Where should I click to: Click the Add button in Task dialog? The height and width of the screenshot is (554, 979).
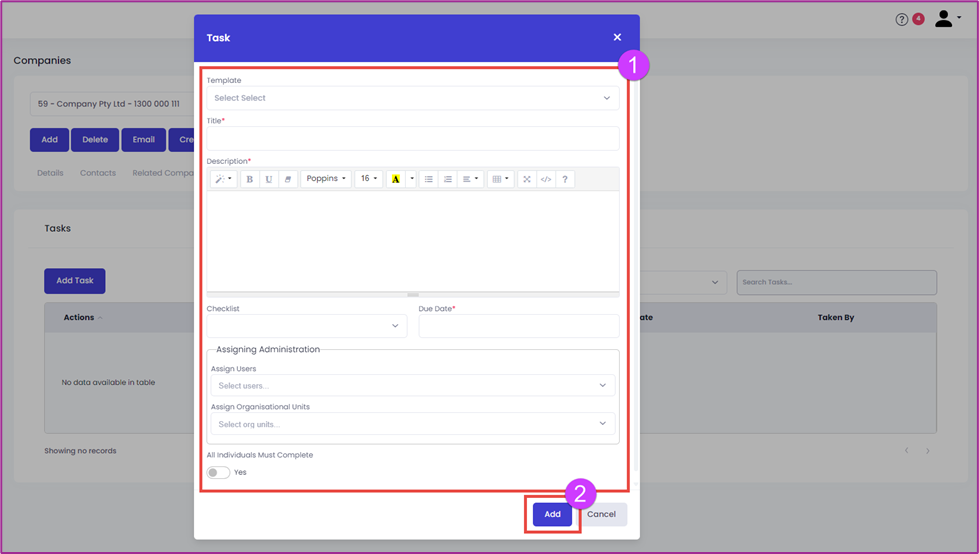(553, 514)
